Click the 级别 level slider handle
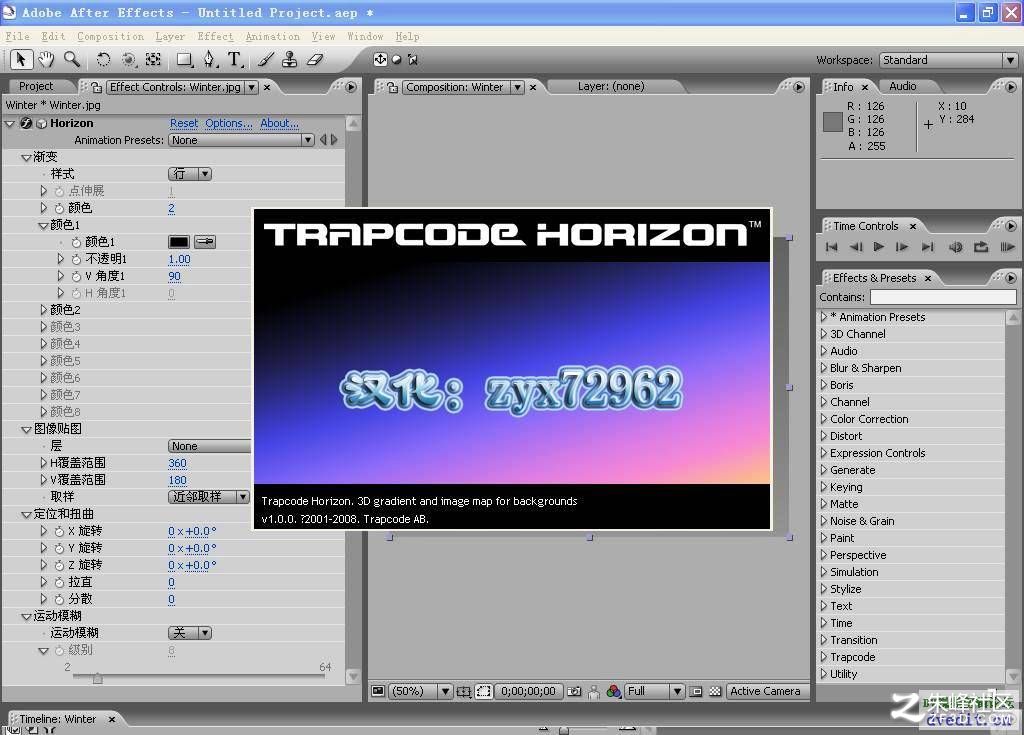Image resolution: width=1024 pixels, height=735 pixels. (x=97, y=679)
